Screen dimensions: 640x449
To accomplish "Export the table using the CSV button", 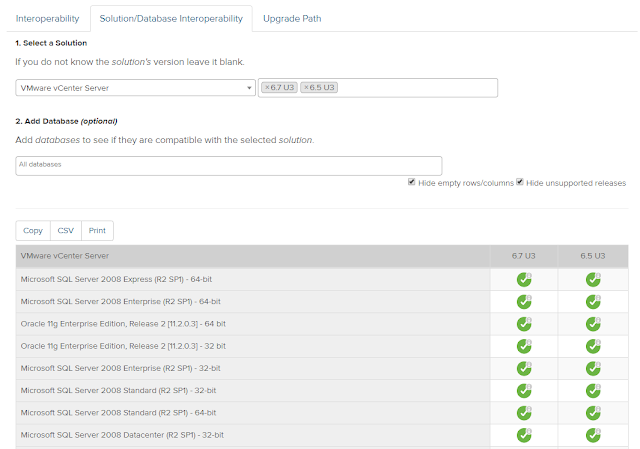I will tap(66, 231).
